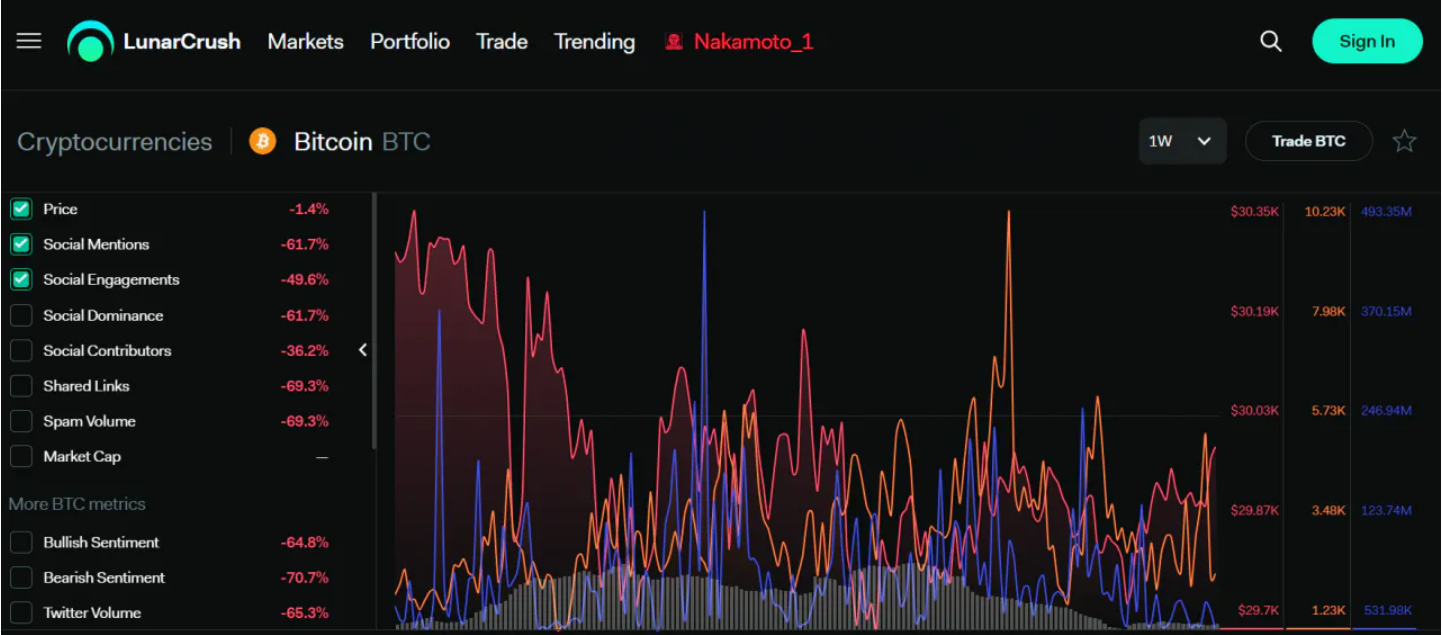This screenshot has height=635, width=1442.
Task: Click the orange Bitcoin coin icon
Action: click(x=262, y=141)
